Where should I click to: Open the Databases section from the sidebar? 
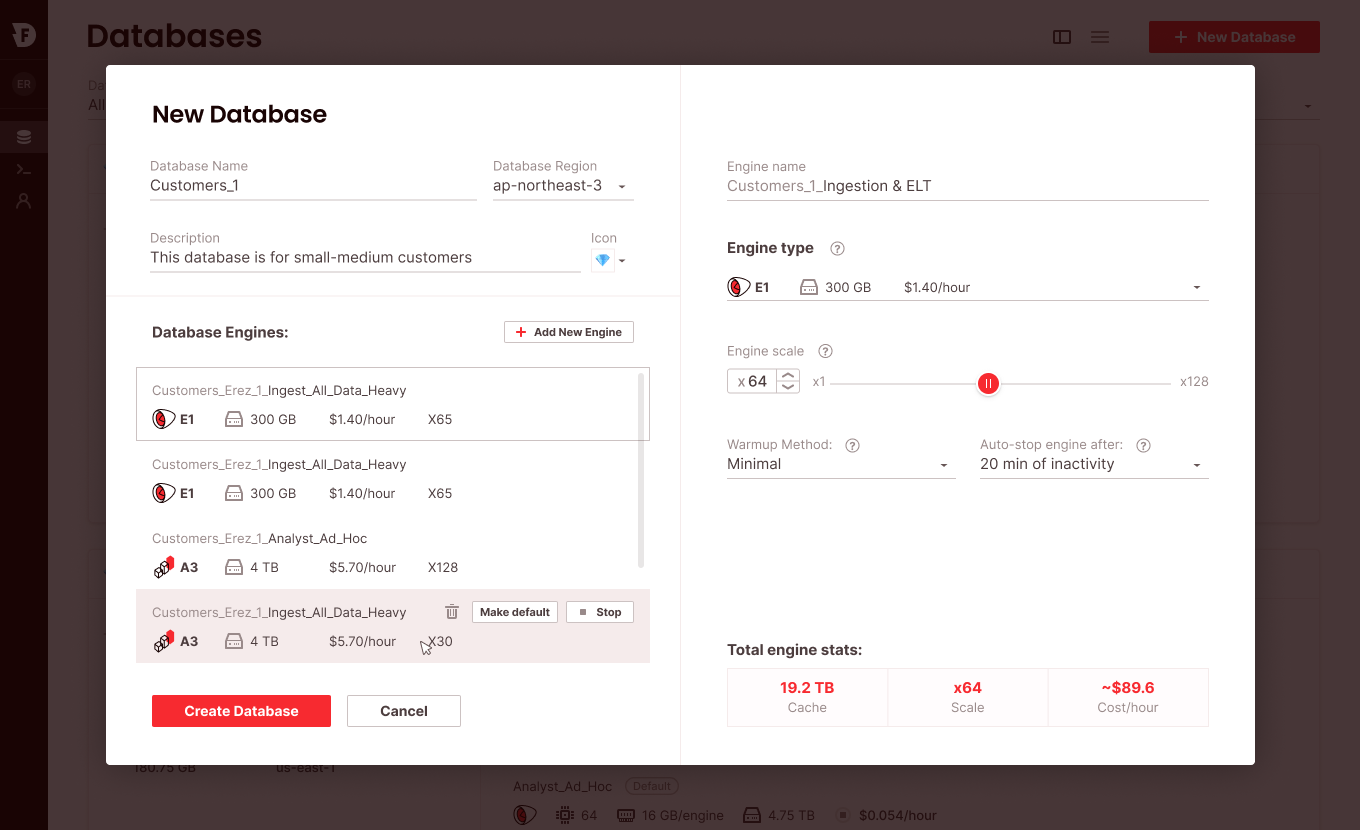tap(23, 135)
